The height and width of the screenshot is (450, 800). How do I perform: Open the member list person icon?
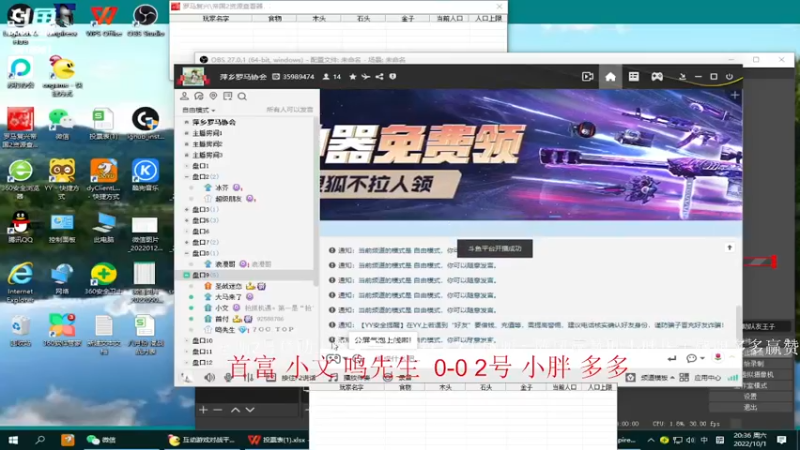pyautogui.click(x=184, y=96)
